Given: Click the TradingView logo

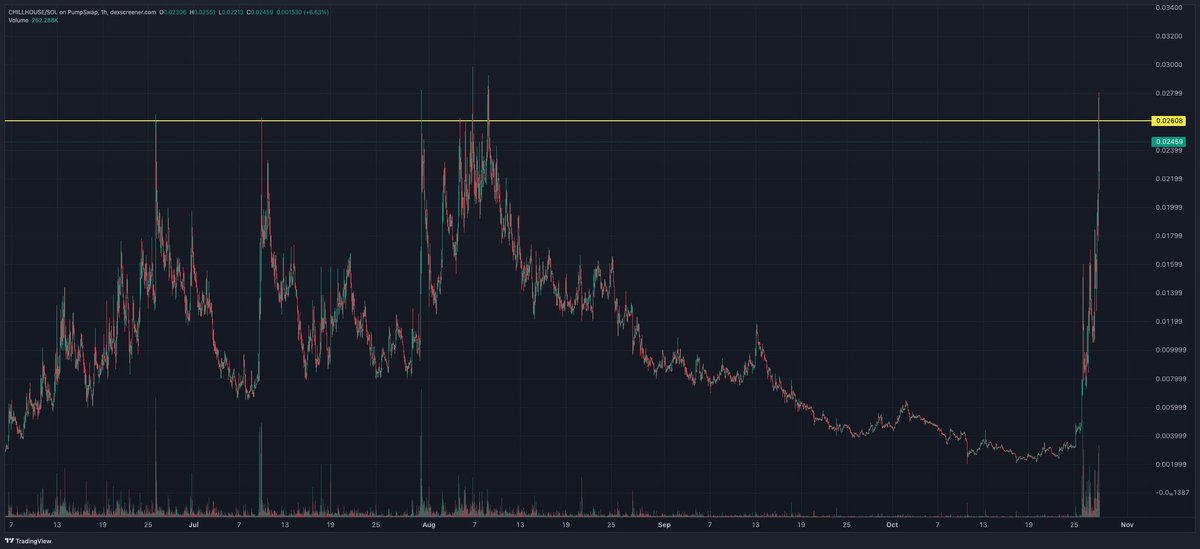Looking at the screenshot, I should tap(26, 540).
